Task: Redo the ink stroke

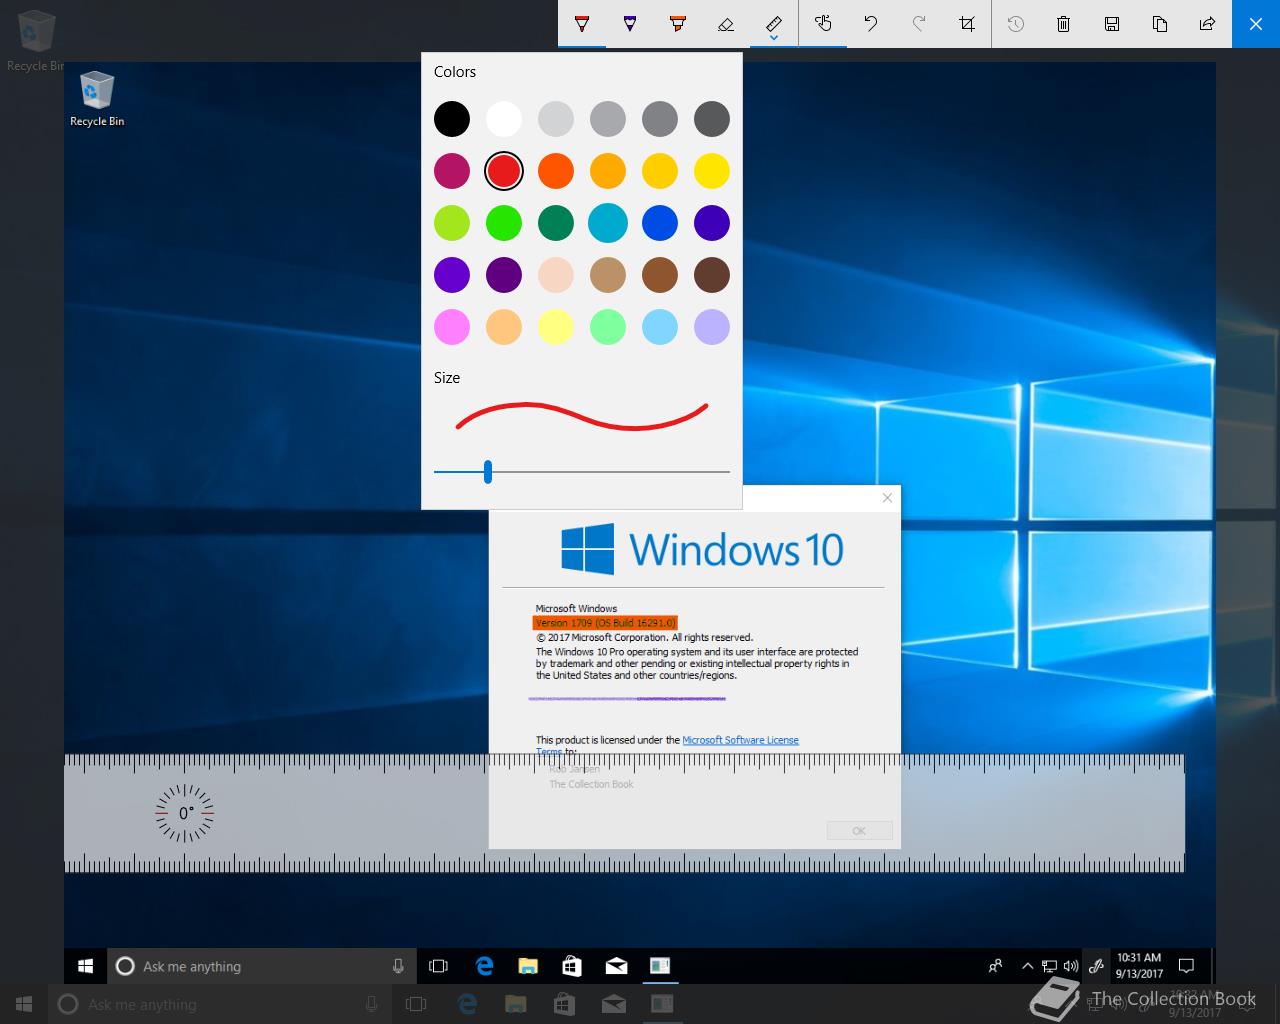Action: point(919,23)
